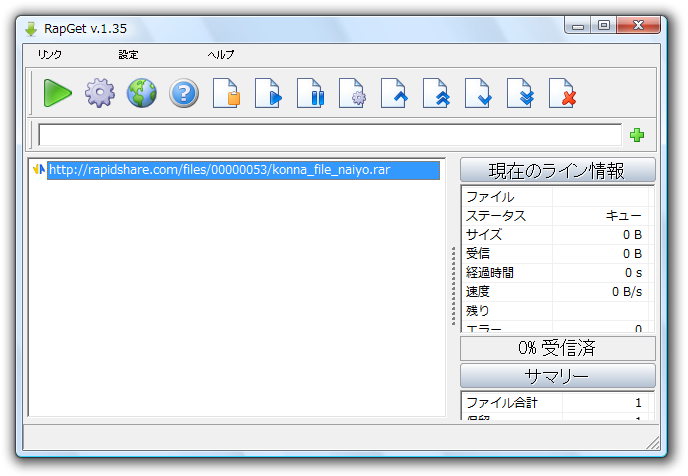Open link properties via page gear icon

[x=352, y=93]
